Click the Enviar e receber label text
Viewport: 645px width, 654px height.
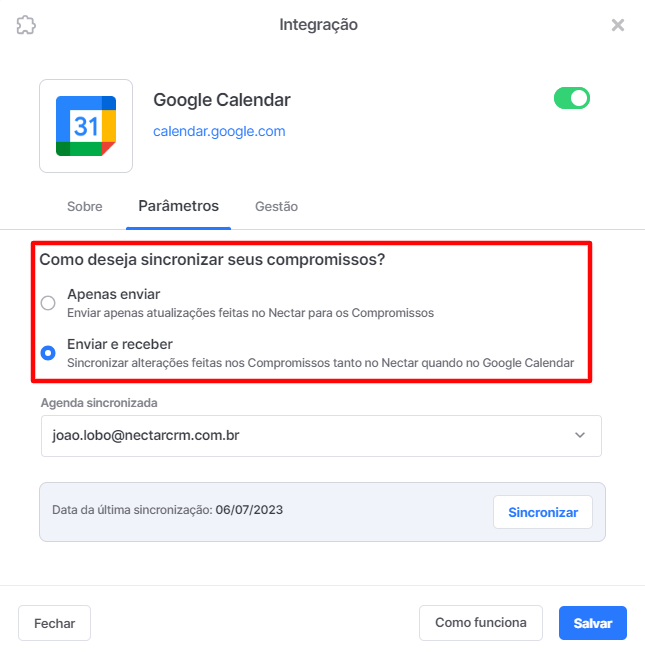pos(120,345)
